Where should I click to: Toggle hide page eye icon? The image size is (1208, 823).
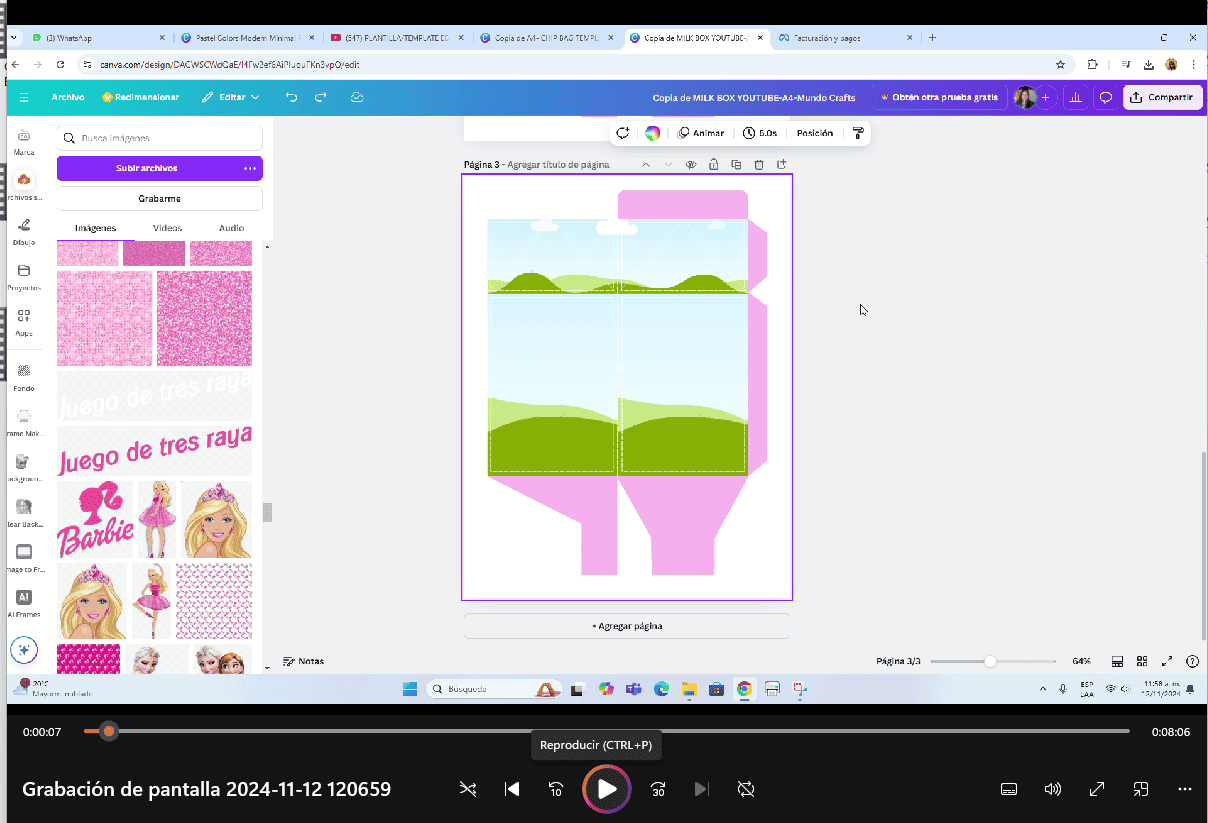pyautogui.click(x=690, y=164)
